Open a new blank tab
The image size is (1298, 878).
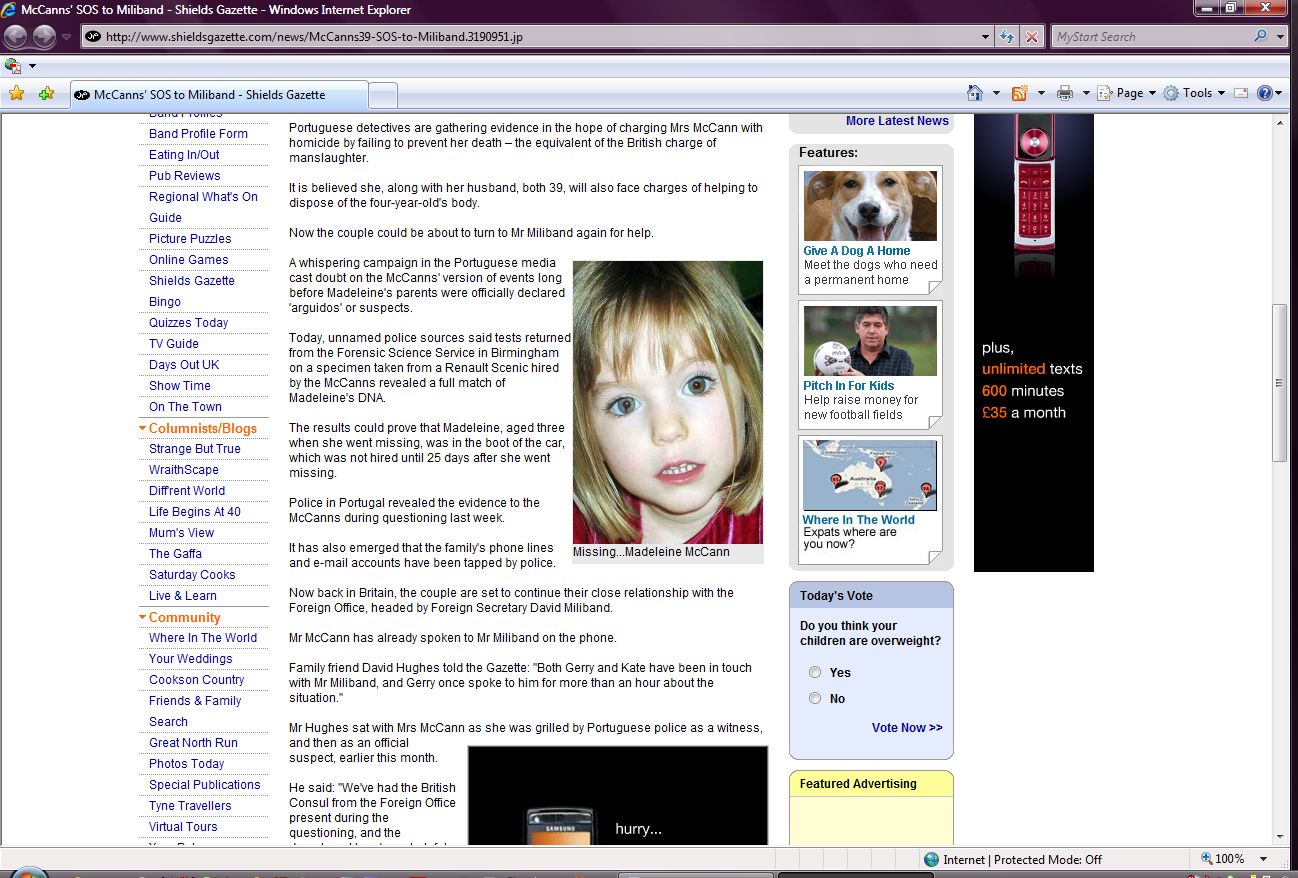pyautogui.click(x=383, y=95)
